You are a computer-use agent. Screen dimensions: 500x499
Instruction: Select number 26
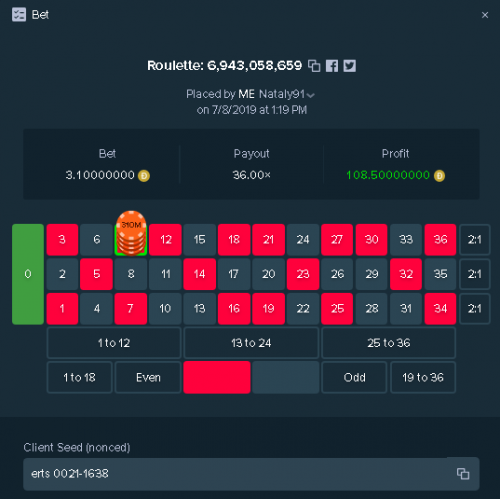[x=337, y=274]
